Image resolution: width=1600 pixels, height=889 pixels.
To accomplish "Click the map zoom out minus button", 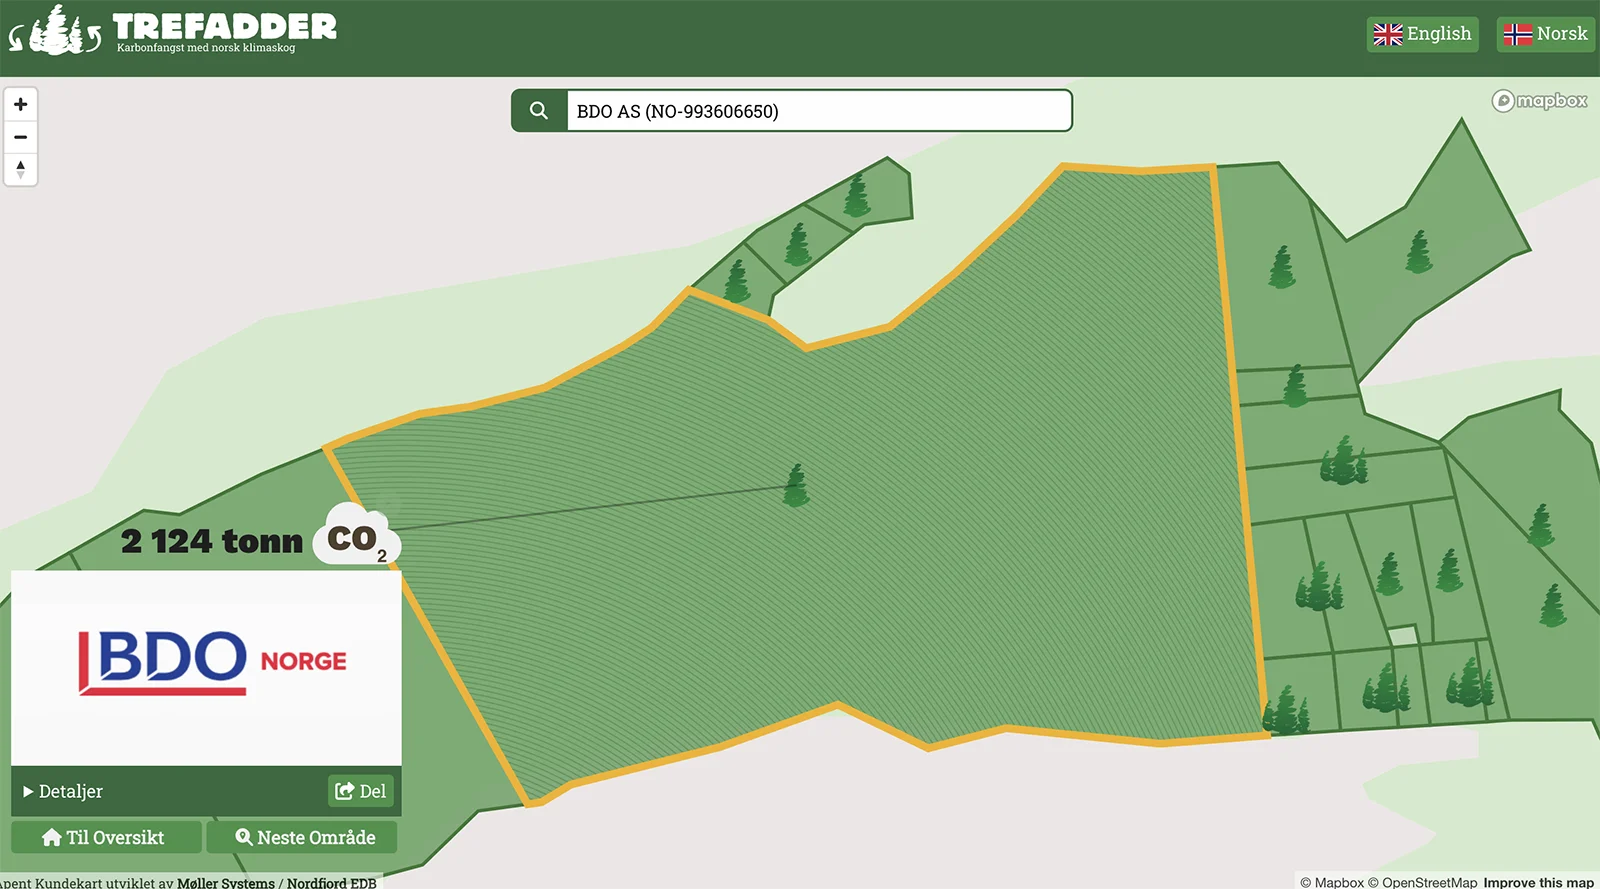I will (x=20, y=137).
